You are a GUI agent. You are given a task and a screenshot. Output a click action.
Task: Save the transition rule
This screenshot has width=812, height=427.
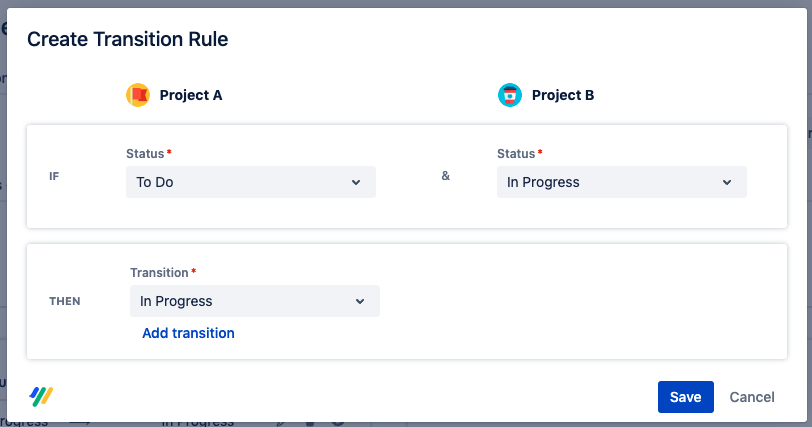pos(685,397)
